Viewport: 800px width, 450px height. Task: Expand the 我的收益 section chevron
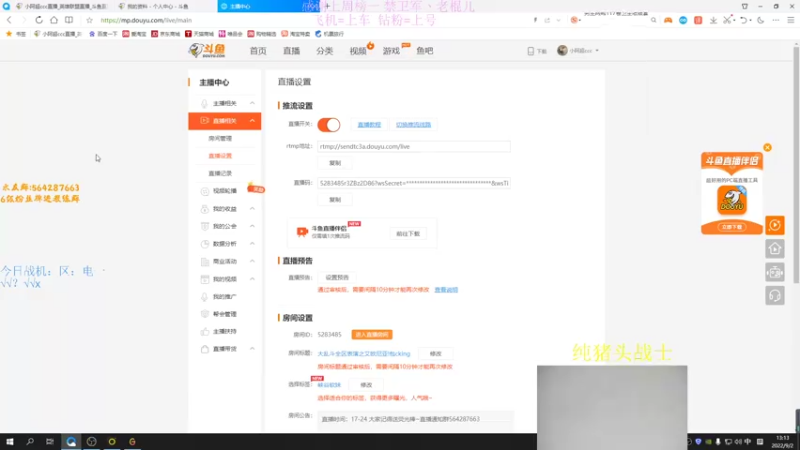[x=252, y=209]
